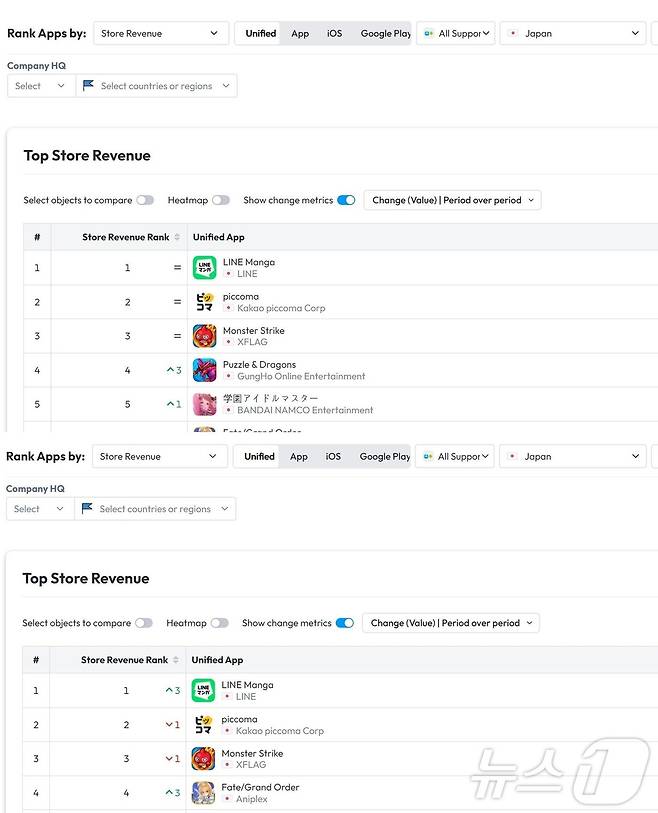Click the Puzzle & Dragons app icon
The image size is (658, 813).
204,370
